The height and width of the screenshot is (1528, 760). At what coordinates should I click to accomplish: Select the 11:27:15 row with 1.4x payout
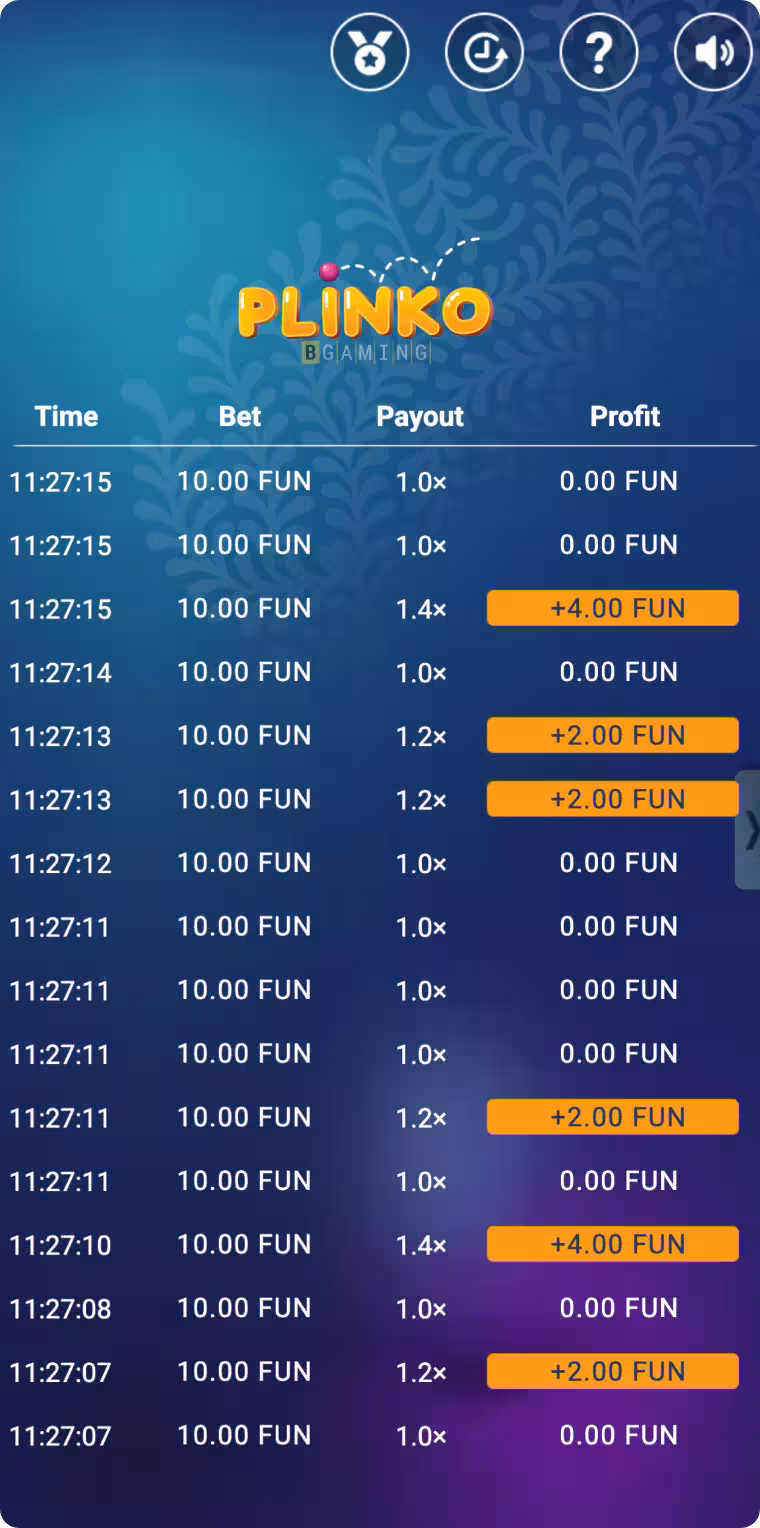380,608
